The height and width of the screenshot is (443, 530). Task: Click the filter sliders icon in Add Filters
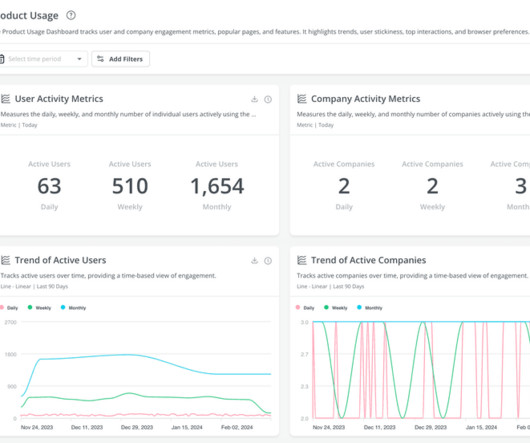click(100, 59)
